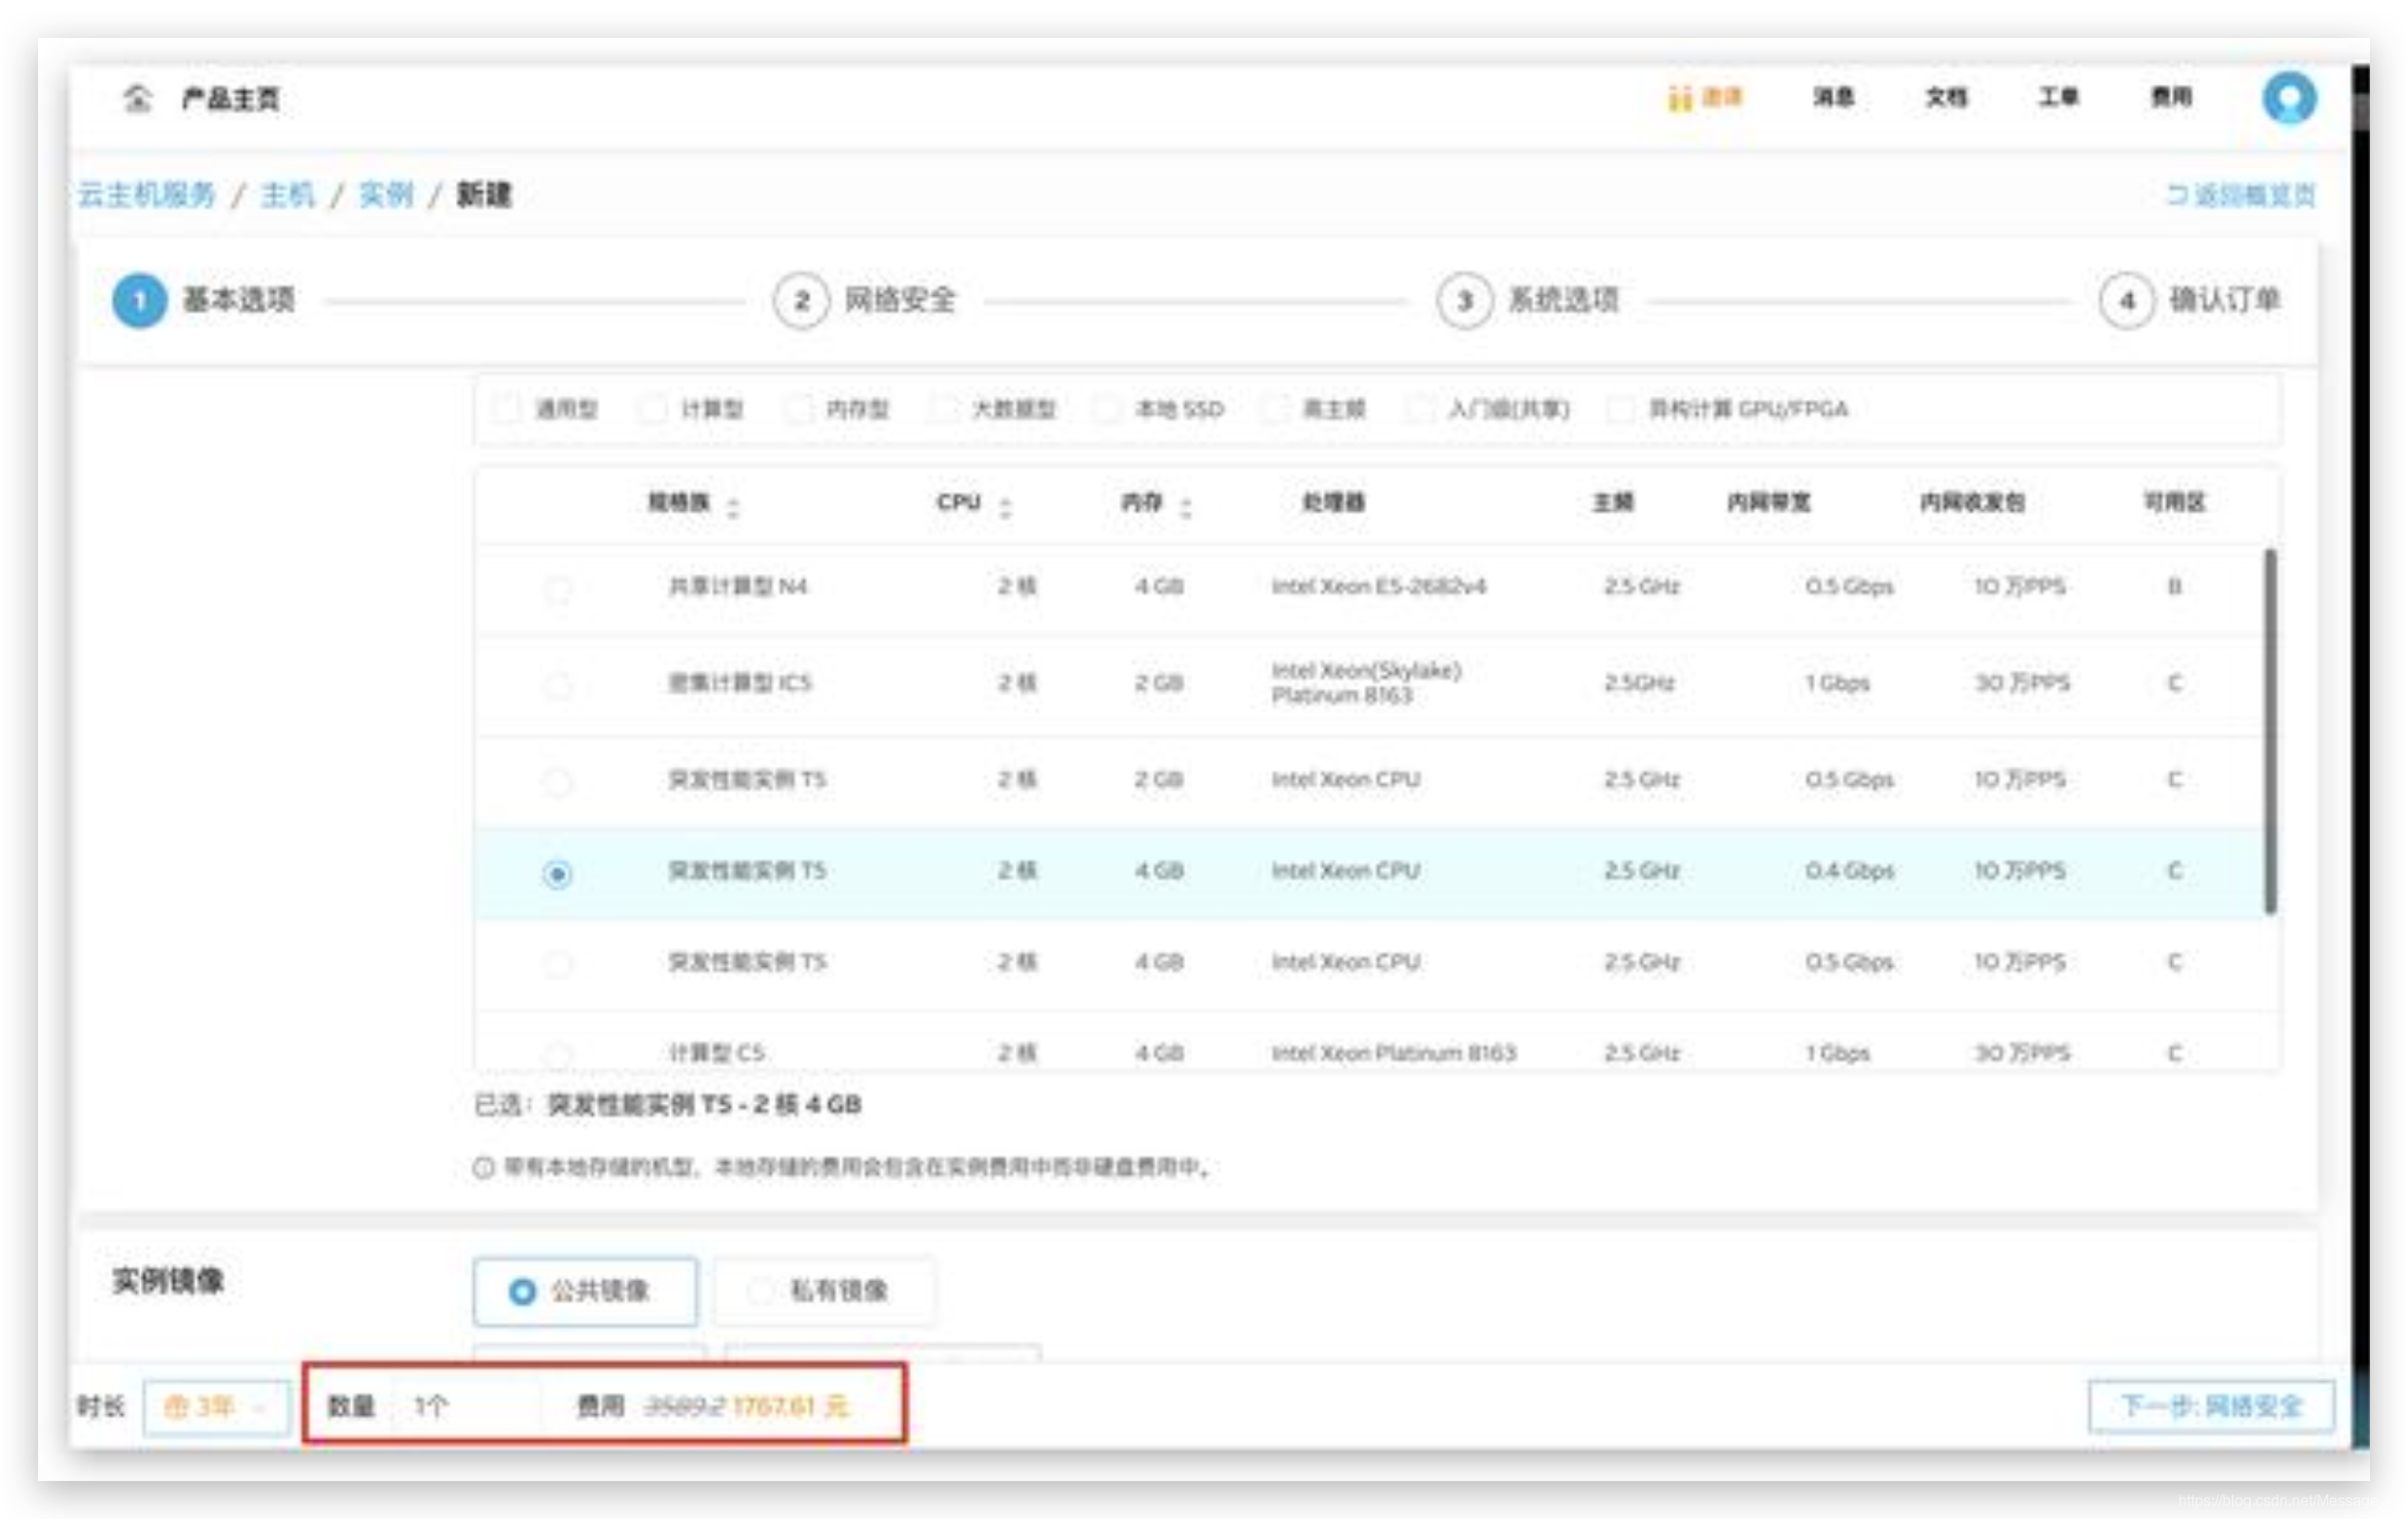Click step 2 网络安全 circle icon
Screen dimensions: 2408x1519
tap(801, 300)
